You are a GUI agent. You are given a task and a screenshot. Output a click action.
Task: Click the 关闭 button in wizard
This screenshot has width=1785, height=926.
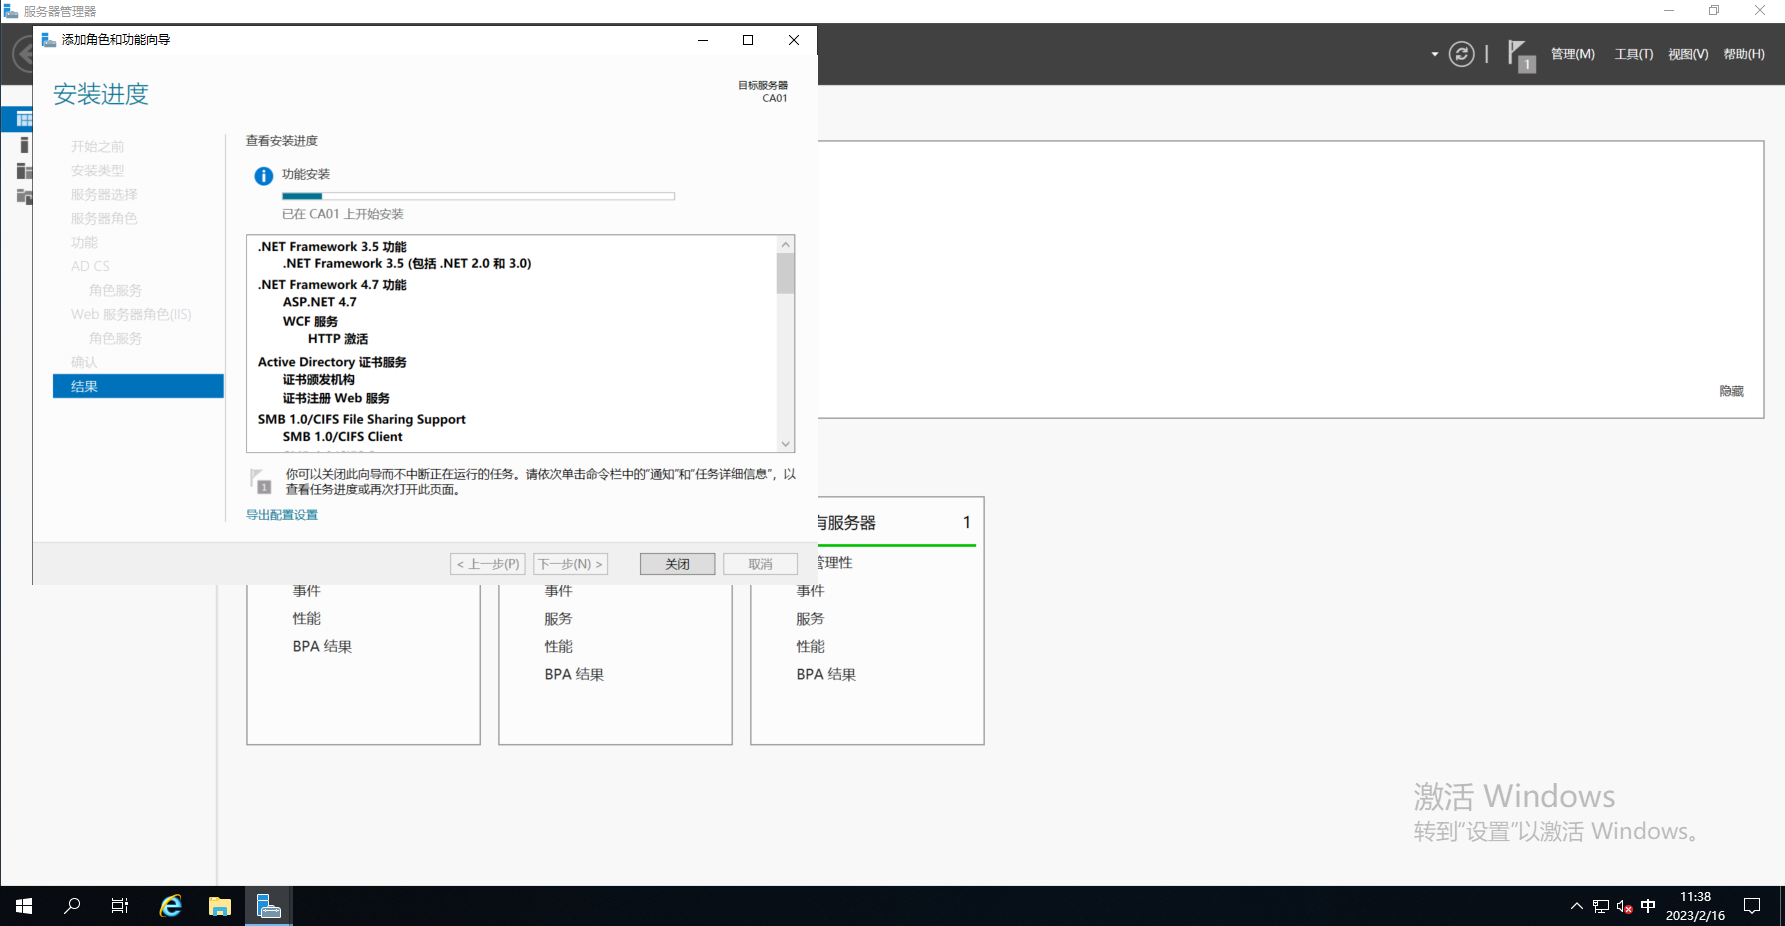tap(677, 564)
